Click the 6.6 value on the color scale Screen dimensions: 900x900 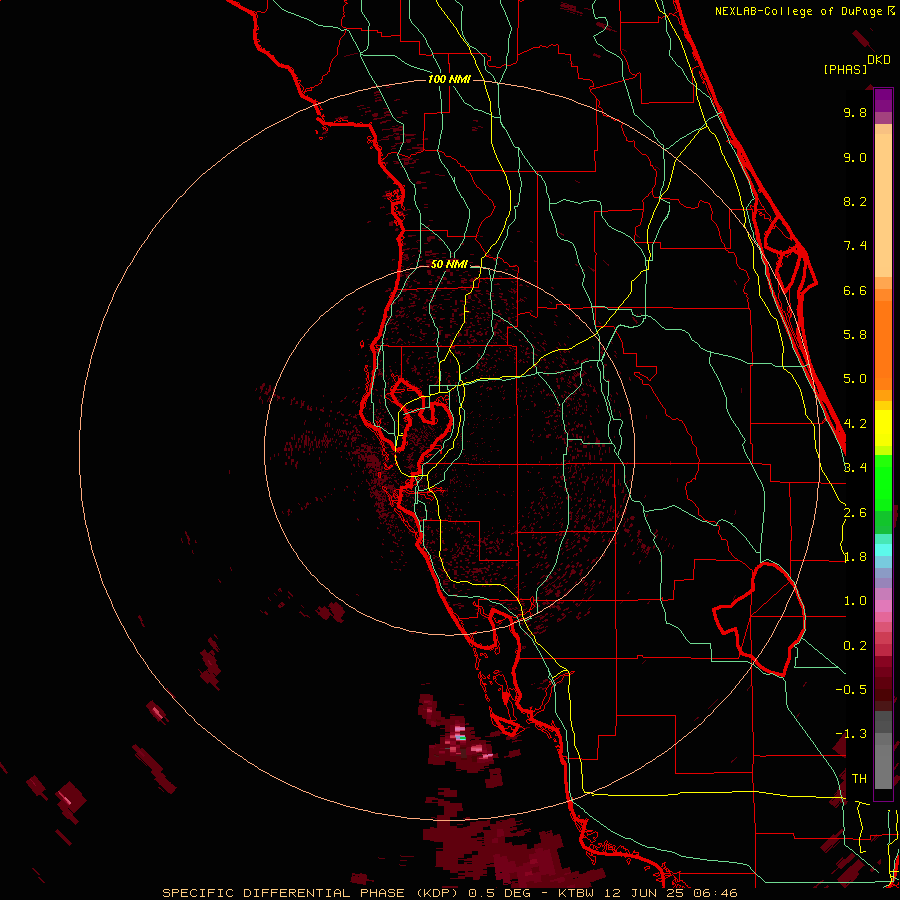click(x=855, y=290)
